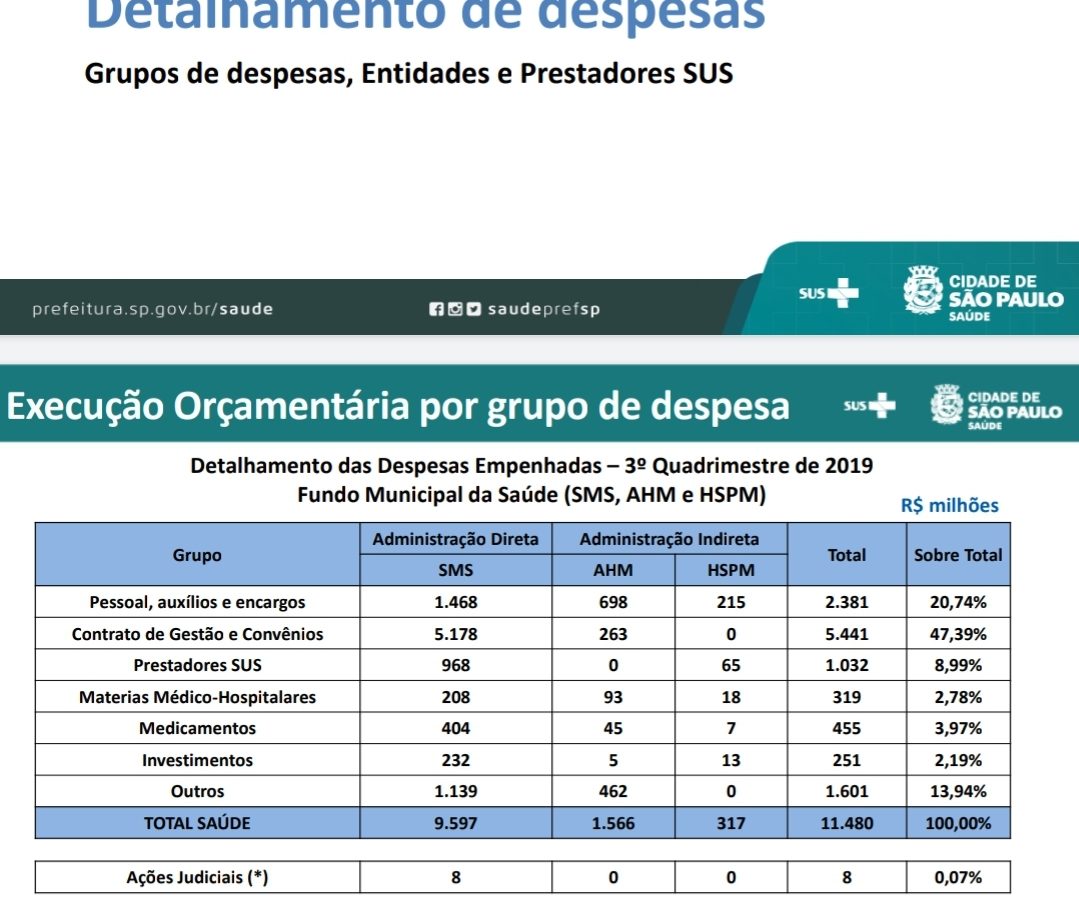Click the Facebook icon in the footer bar
The width and height of the screenshot is (1079, 900).
436,309
